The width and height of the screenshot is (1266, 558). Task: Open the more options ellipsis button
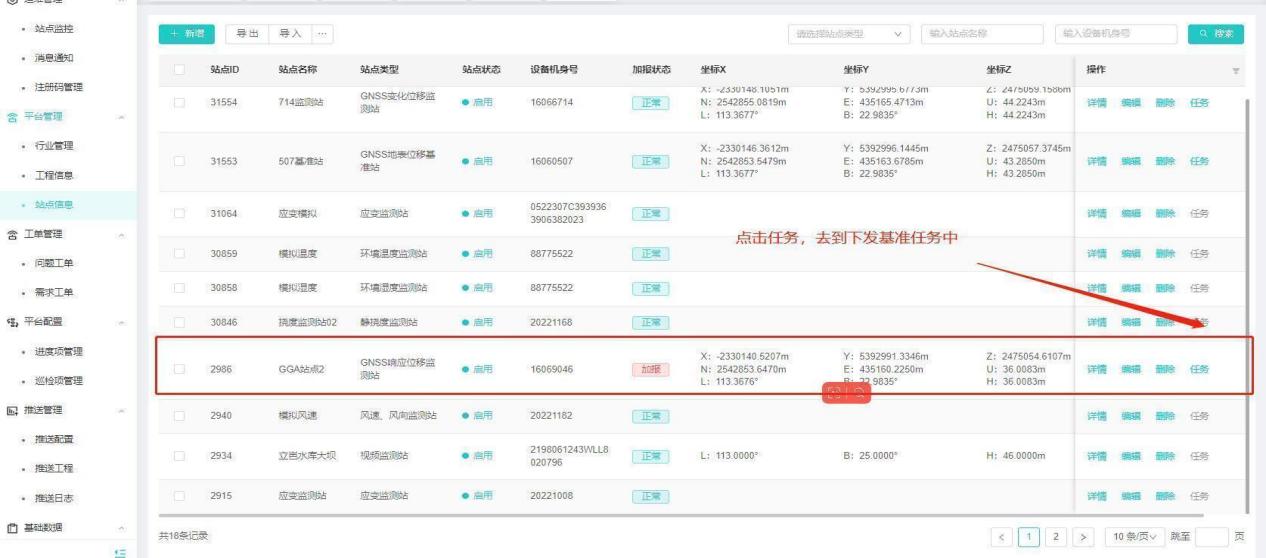point(321,34)
